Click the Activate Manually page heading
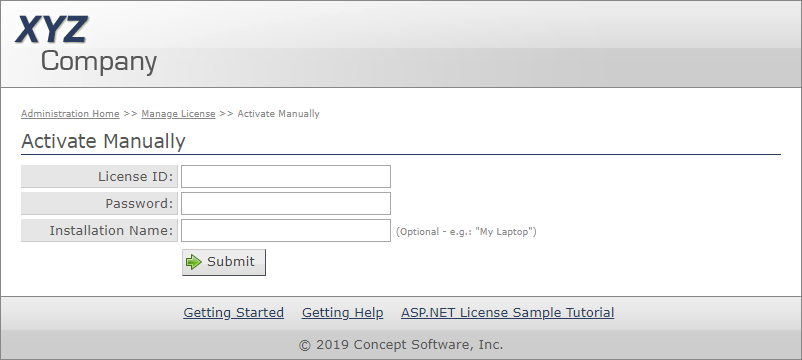802x360 pixels. tap(103, 141)
